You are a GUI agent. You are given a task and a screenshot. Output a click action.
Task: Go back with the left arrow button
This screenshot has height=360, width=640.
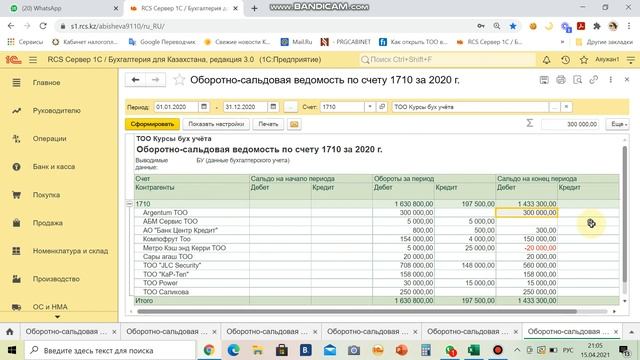click(x=136, y=80)
